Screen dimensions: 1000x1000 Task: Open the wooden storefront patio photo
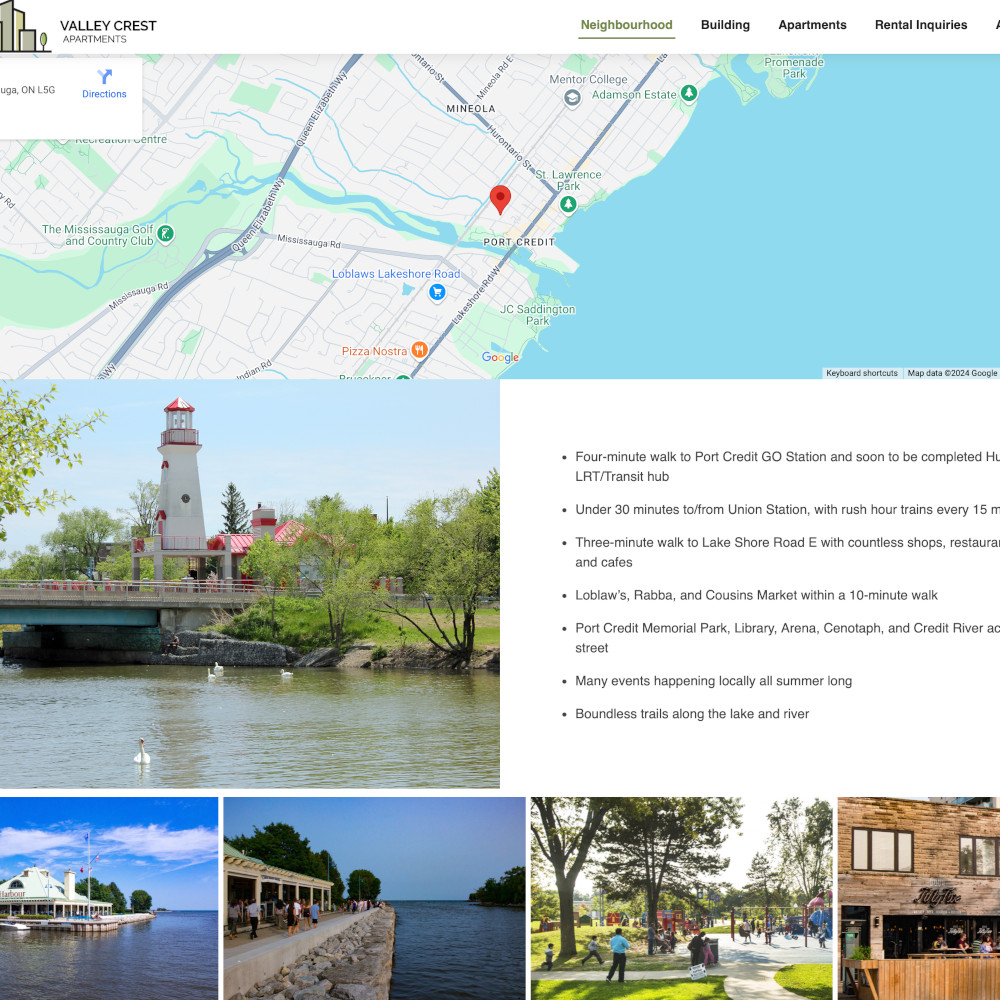point(918,897)
